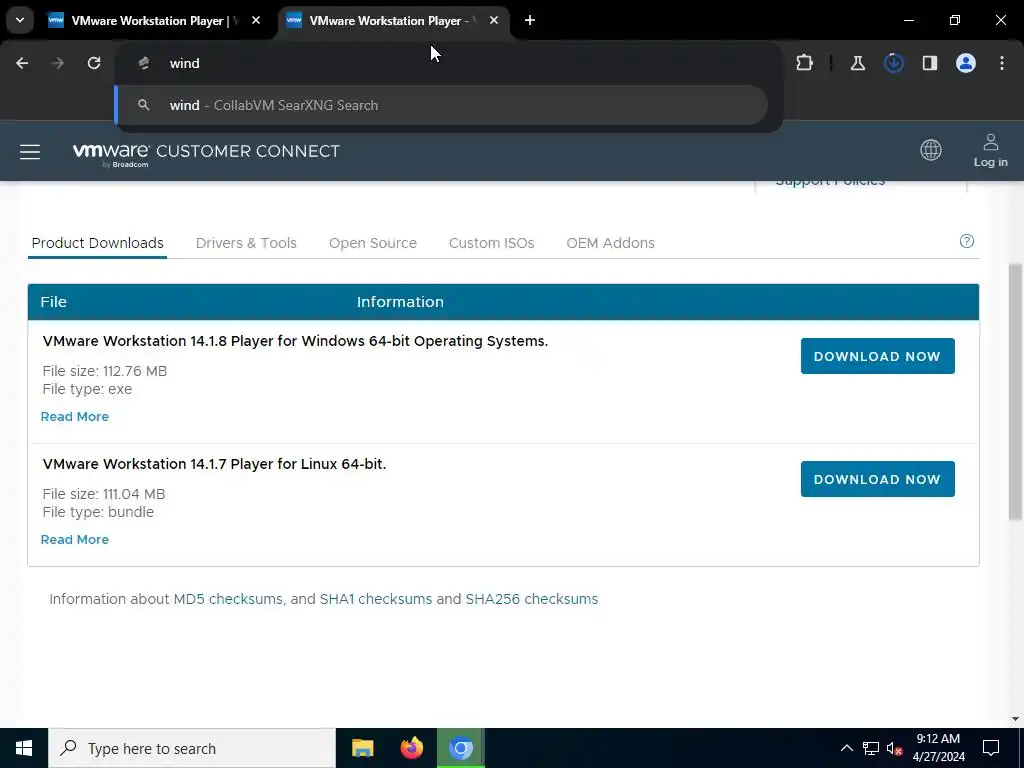Open SHA1 checksums link
This screenshot has width=1024, height=768.
click(376, 599)
